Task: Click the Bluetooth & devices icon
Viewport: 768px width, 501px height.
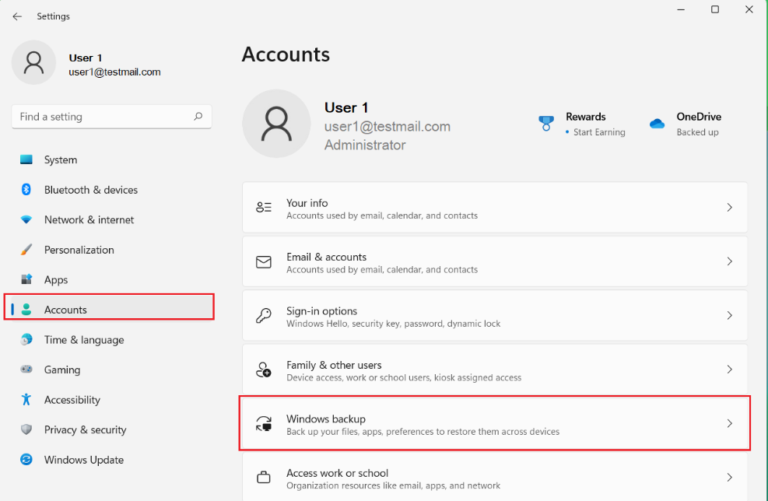Action: 26,190
